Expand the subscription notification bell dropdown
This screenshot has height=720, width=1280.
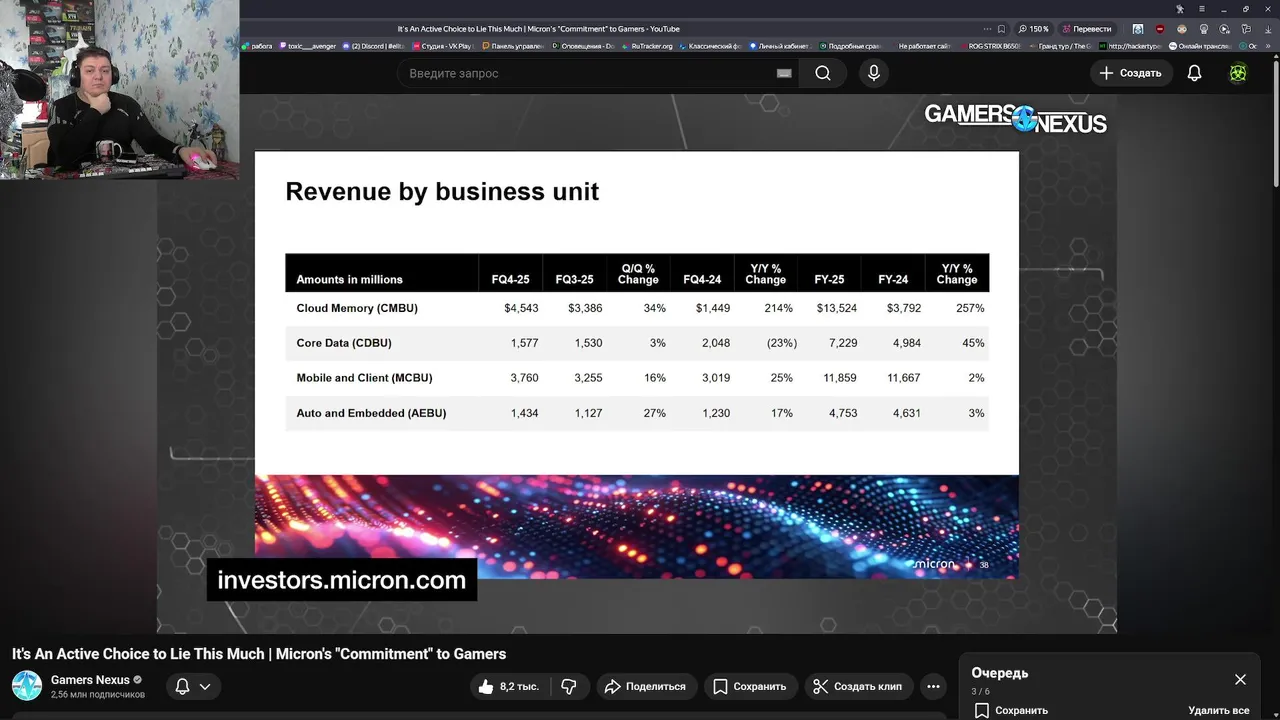tap(193, 686)
